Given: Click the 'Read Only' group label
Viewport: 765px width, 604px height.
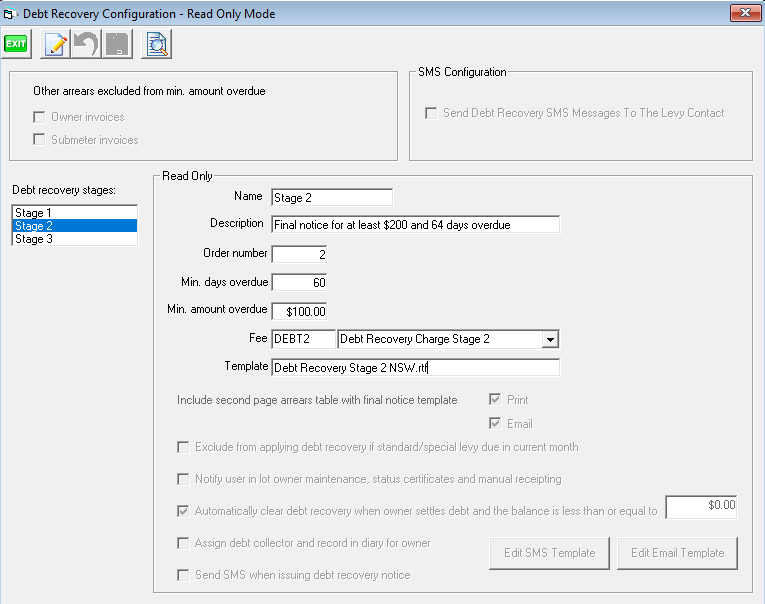Looking at the screenshot, I should pyautogui.click(x=187, y=176).
